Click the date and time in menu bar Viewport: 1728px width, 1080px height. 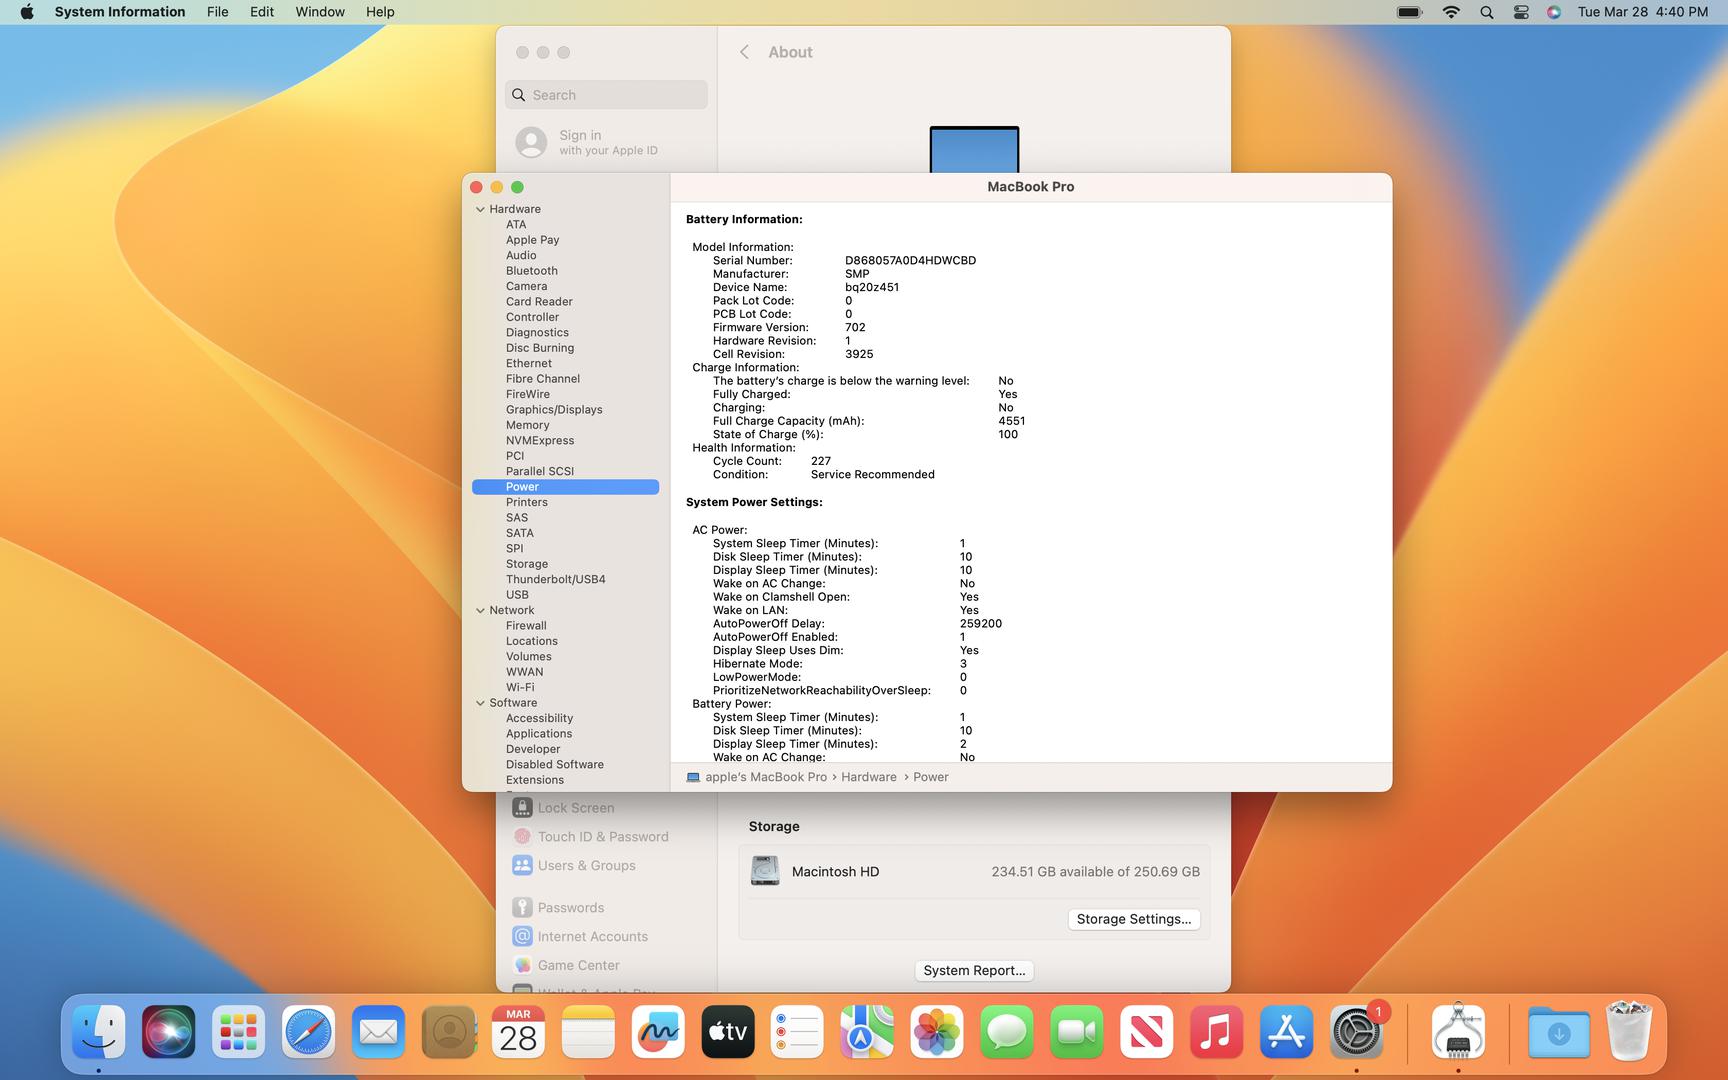coord(1643,12)
